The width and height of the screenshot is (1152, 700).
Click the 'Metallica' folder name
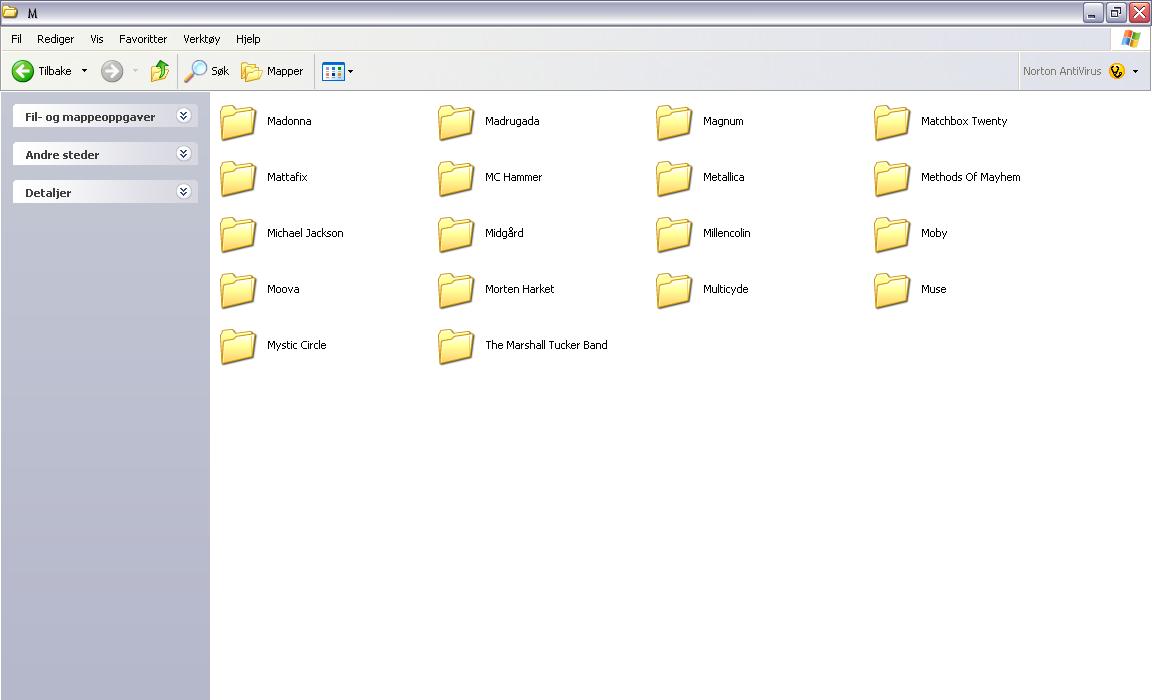pyautogui.click(x=724, y=177)
